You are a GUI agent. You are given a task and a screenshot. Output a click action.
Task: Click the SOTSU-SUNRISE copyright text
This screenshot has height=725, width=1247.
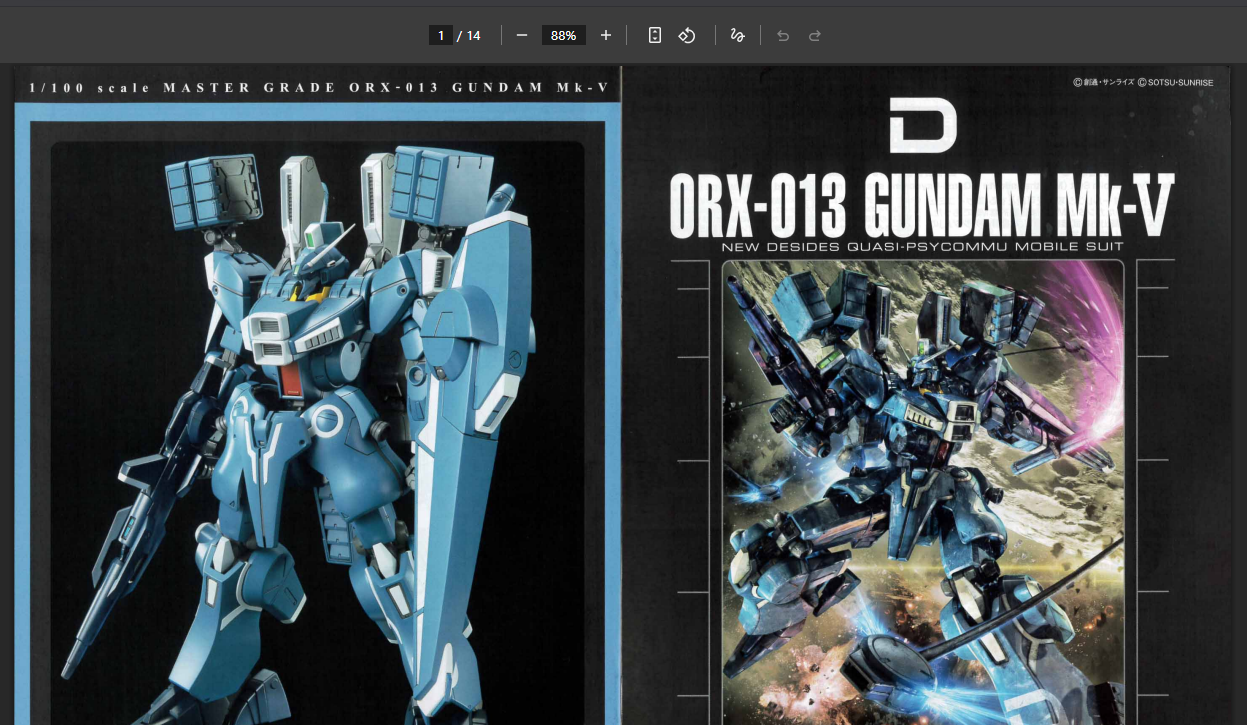coord(1176,82)
